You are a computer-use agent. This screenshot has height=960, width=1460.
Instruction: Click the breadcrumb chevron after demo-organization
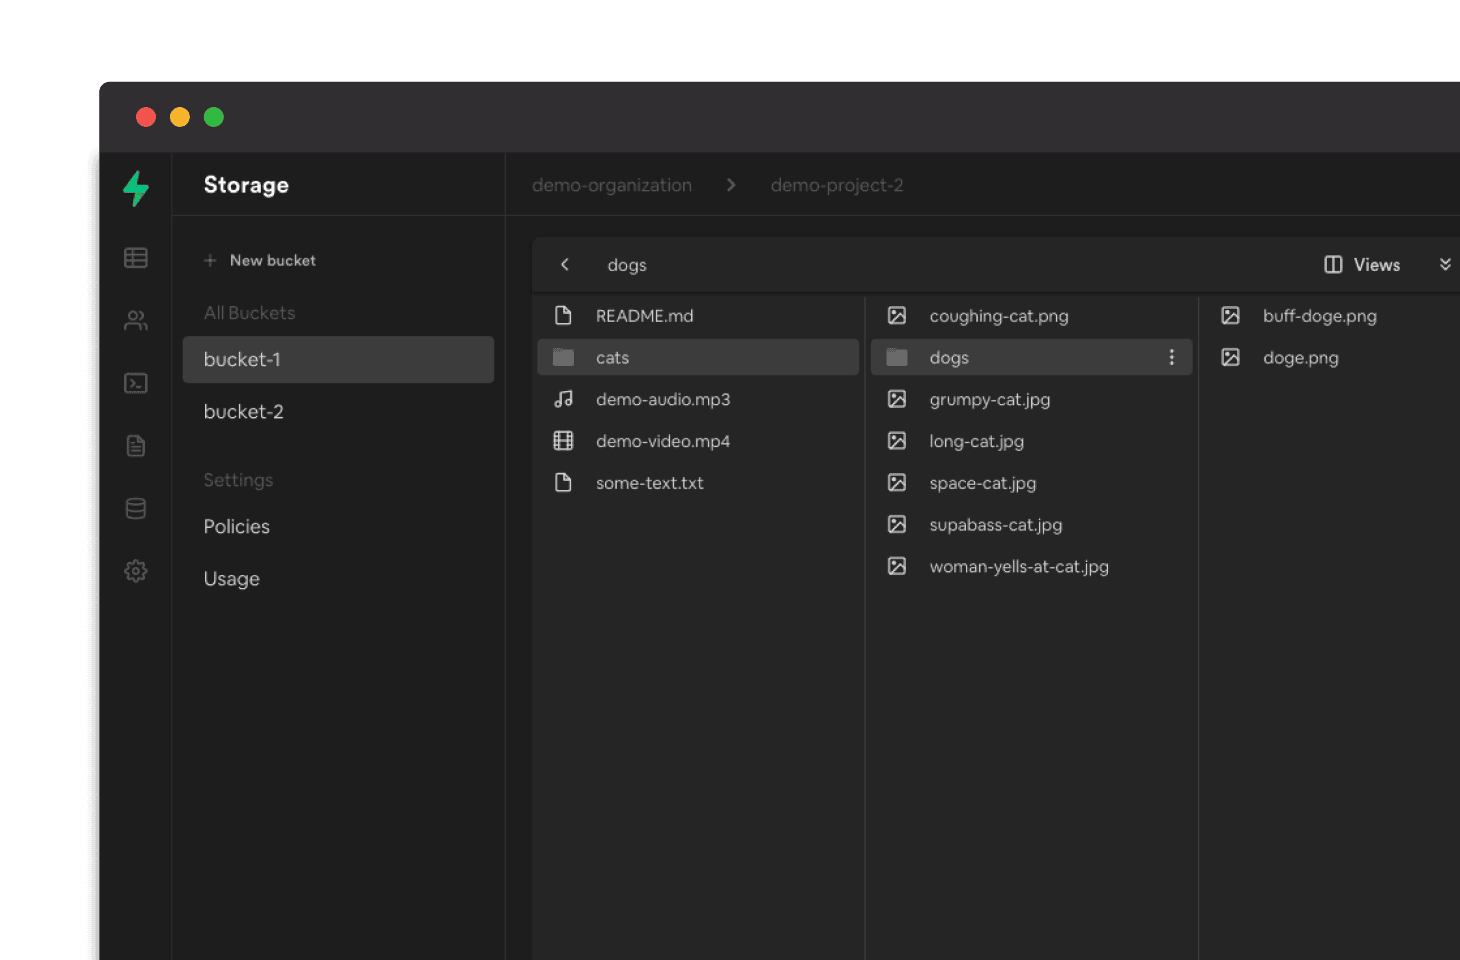tap(731, 185)
